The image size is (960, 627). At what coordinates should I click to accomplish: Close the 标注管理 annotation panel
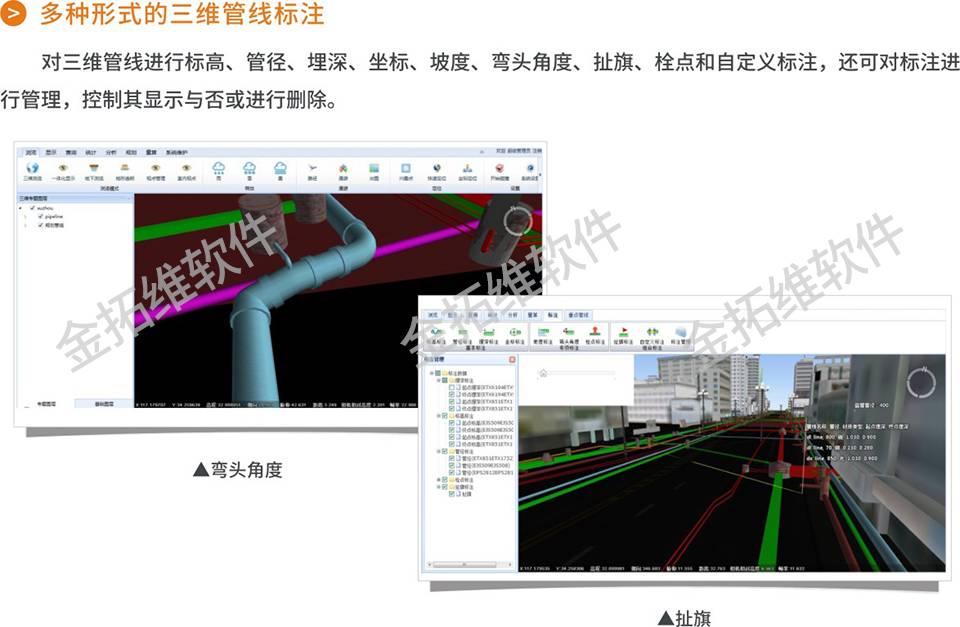(511, 358)
